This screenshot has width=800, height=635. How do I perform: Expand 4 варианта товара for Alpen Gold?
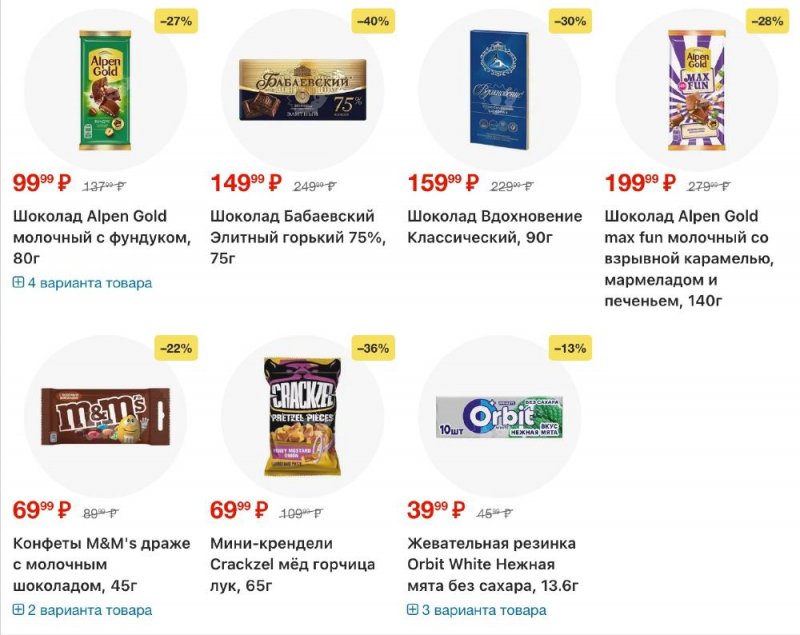[x=82, y=283]
